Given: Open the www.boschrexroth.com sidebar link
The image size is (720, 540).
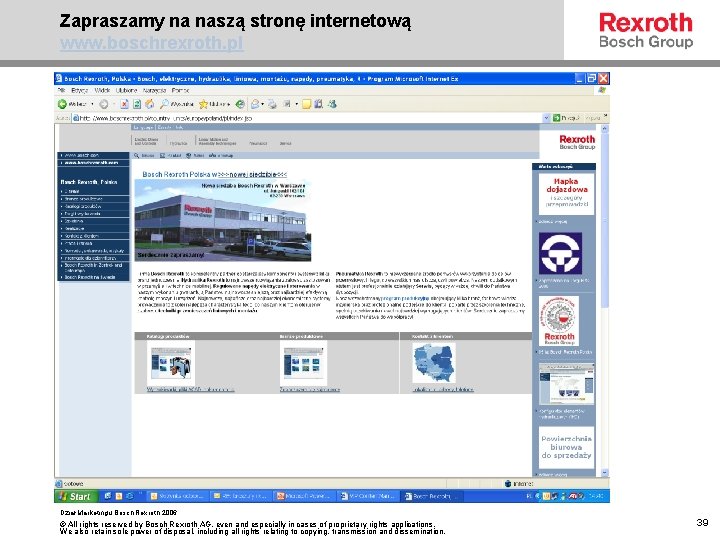Looking at the screenshot, I should pos(93,163).
